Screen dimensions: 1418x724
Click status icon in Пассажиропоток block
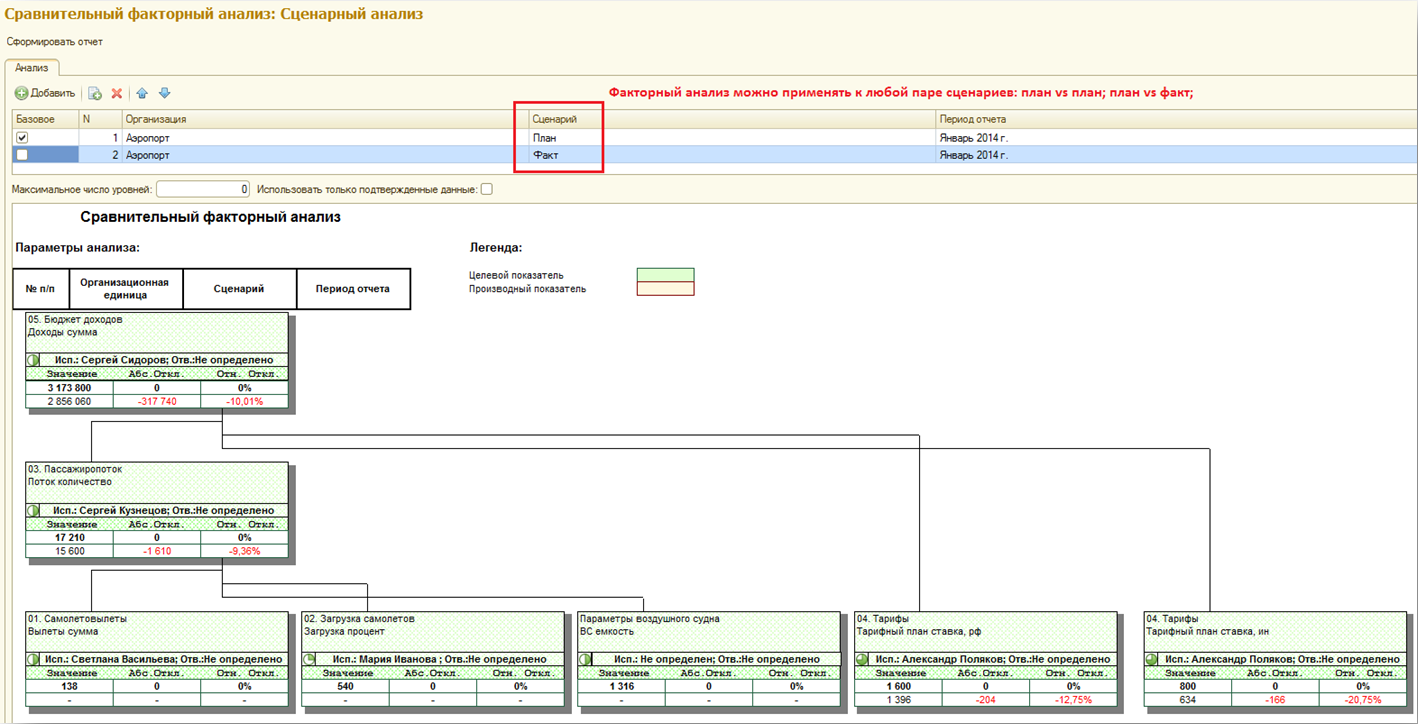(33, 510)
